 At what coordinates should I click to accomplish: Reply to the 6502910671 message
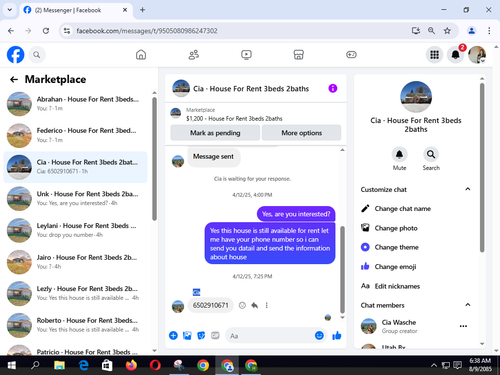(x=255, y=305)
